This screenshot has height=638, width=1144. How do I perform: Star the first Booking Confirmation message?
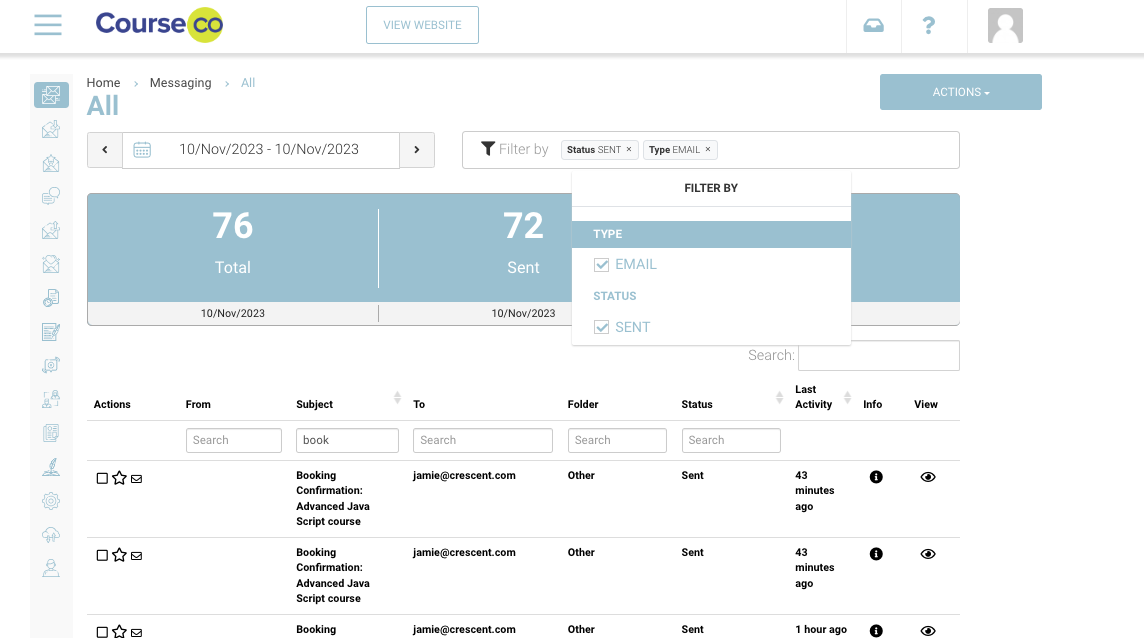click(119, 478)
